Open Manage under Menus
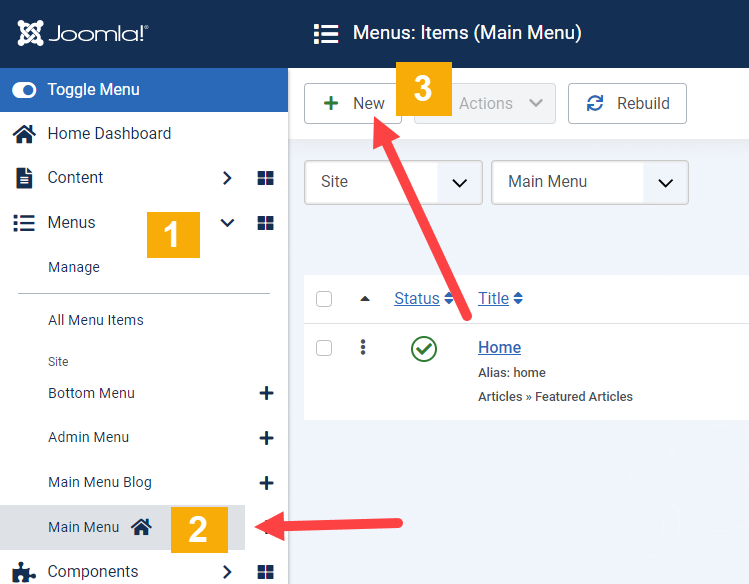 (74, 267)
